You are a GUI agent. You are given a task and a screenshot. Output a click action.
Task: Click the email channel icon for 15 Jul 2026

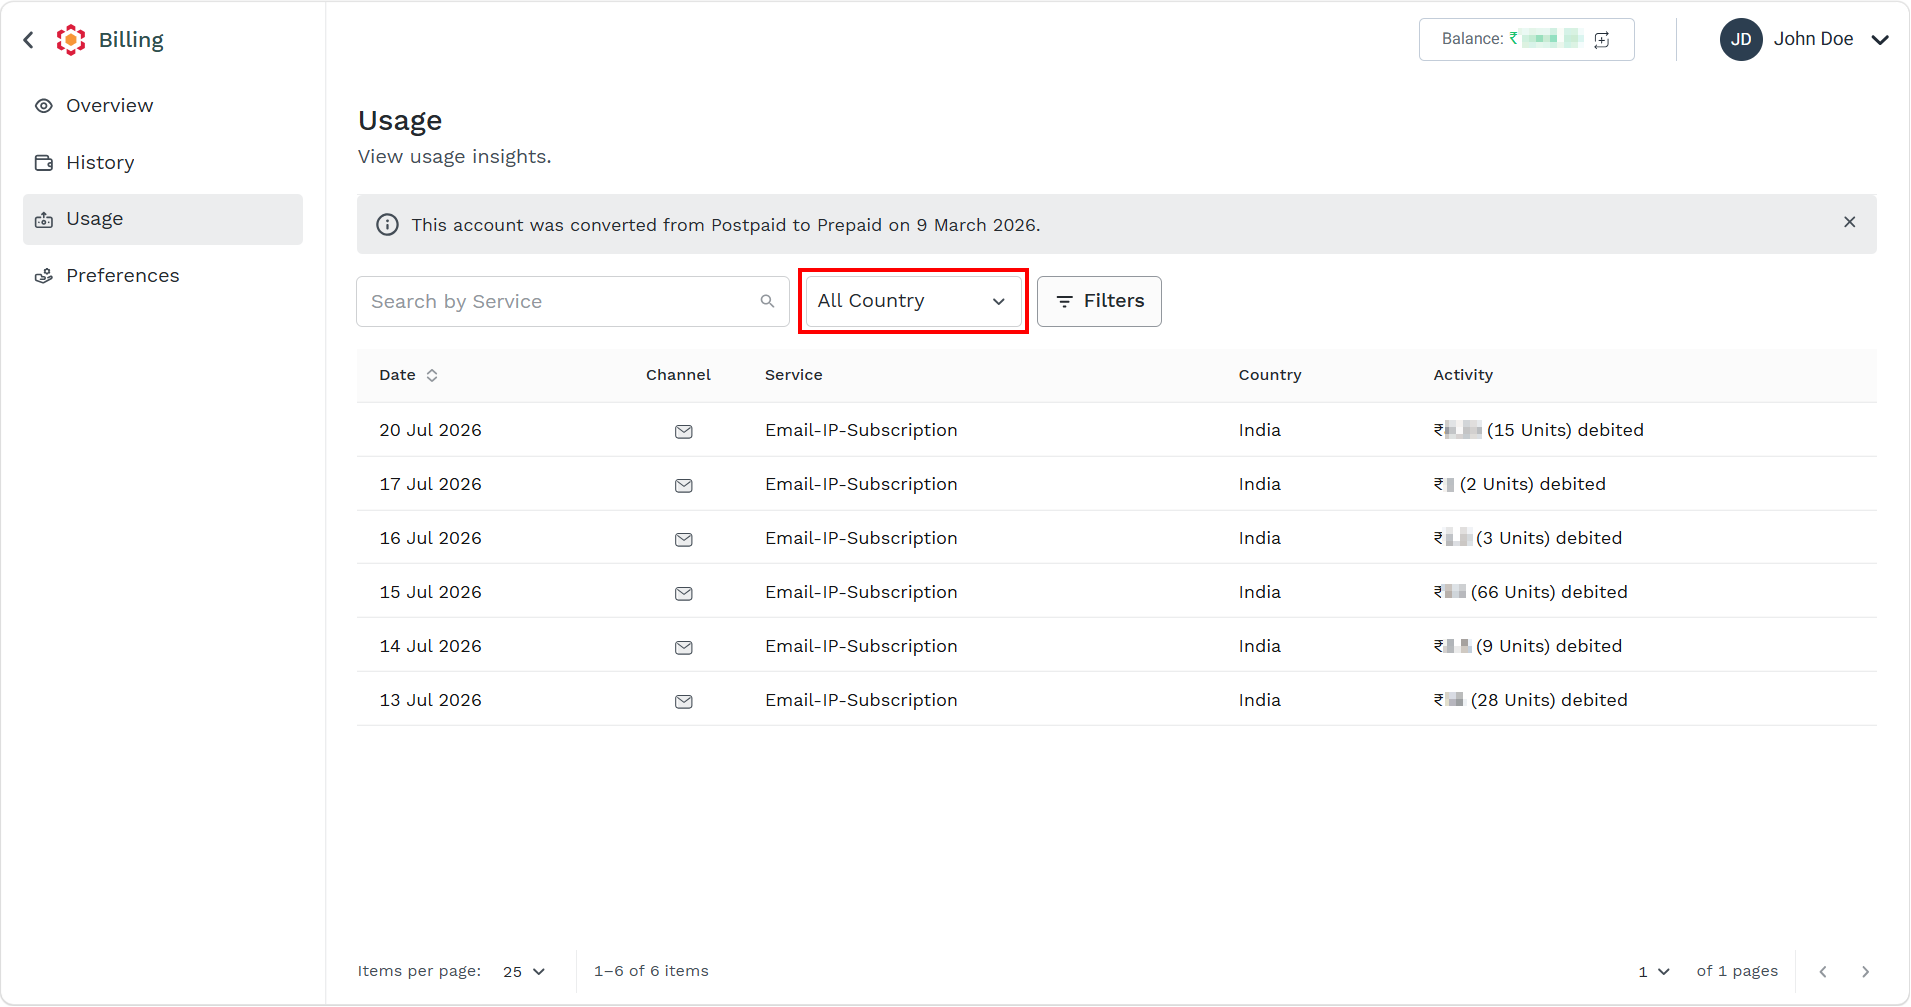point(684,593)
